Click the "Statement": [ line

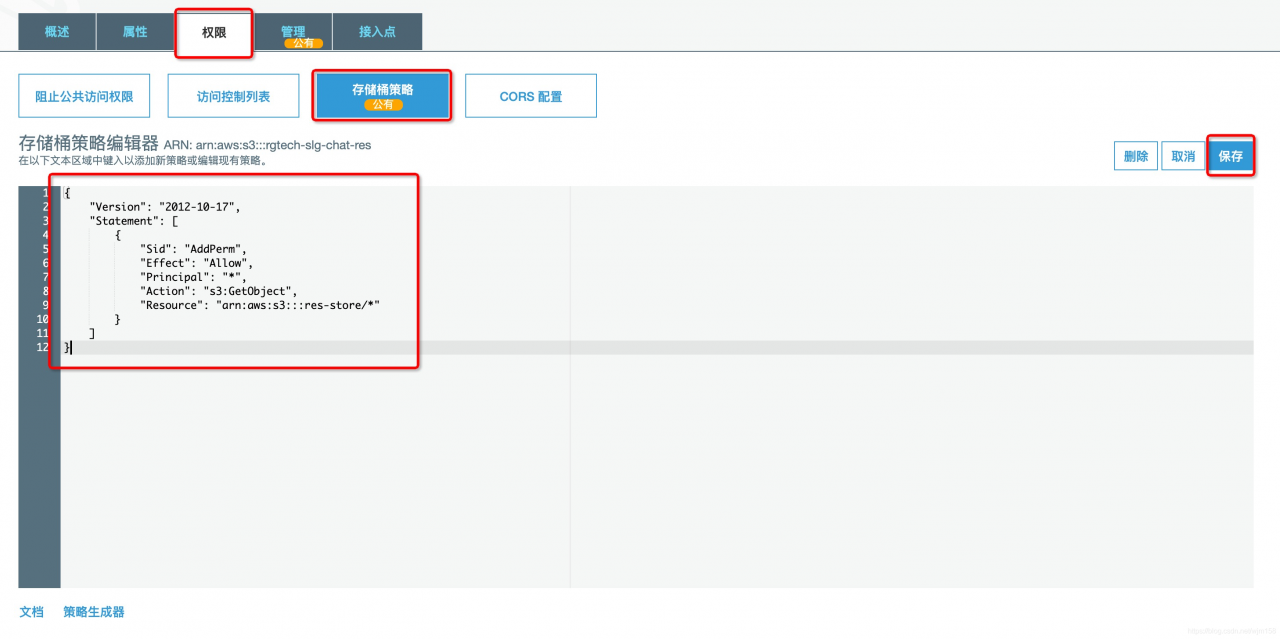tap(134, 221)
